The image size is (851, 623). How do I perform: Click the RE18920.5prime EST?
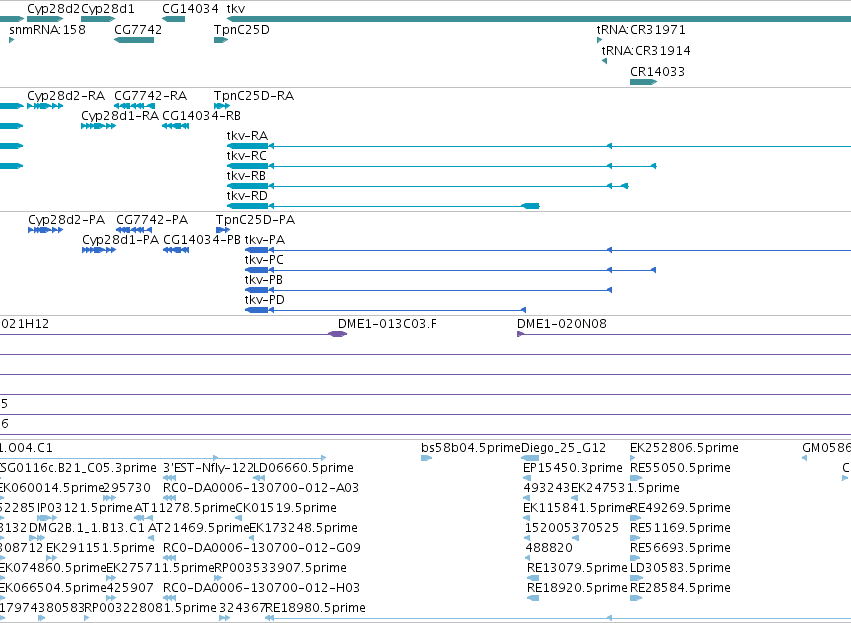(x=533, y=598)
